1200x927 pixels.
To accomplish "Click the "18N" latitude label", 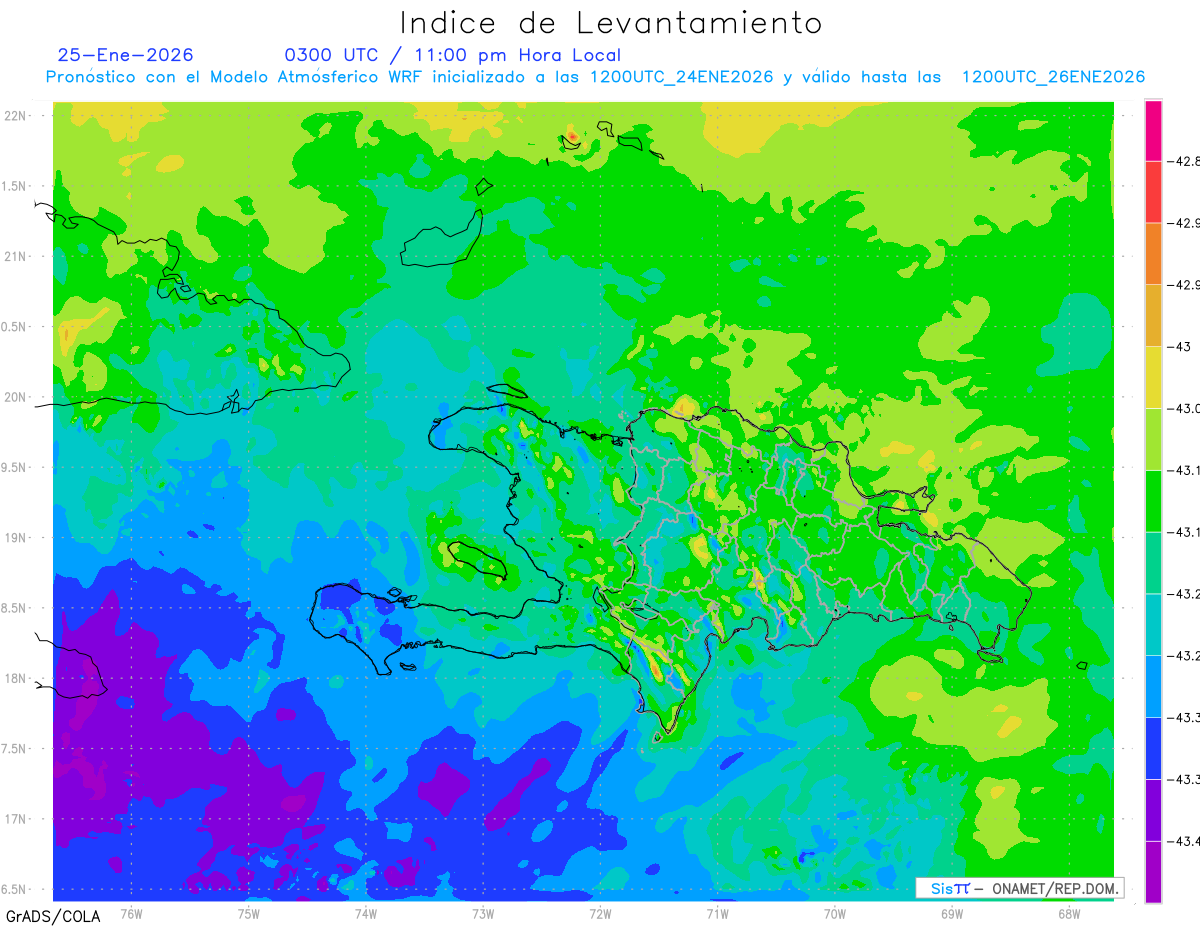I will pyautogui.click(x=16, y=678).
